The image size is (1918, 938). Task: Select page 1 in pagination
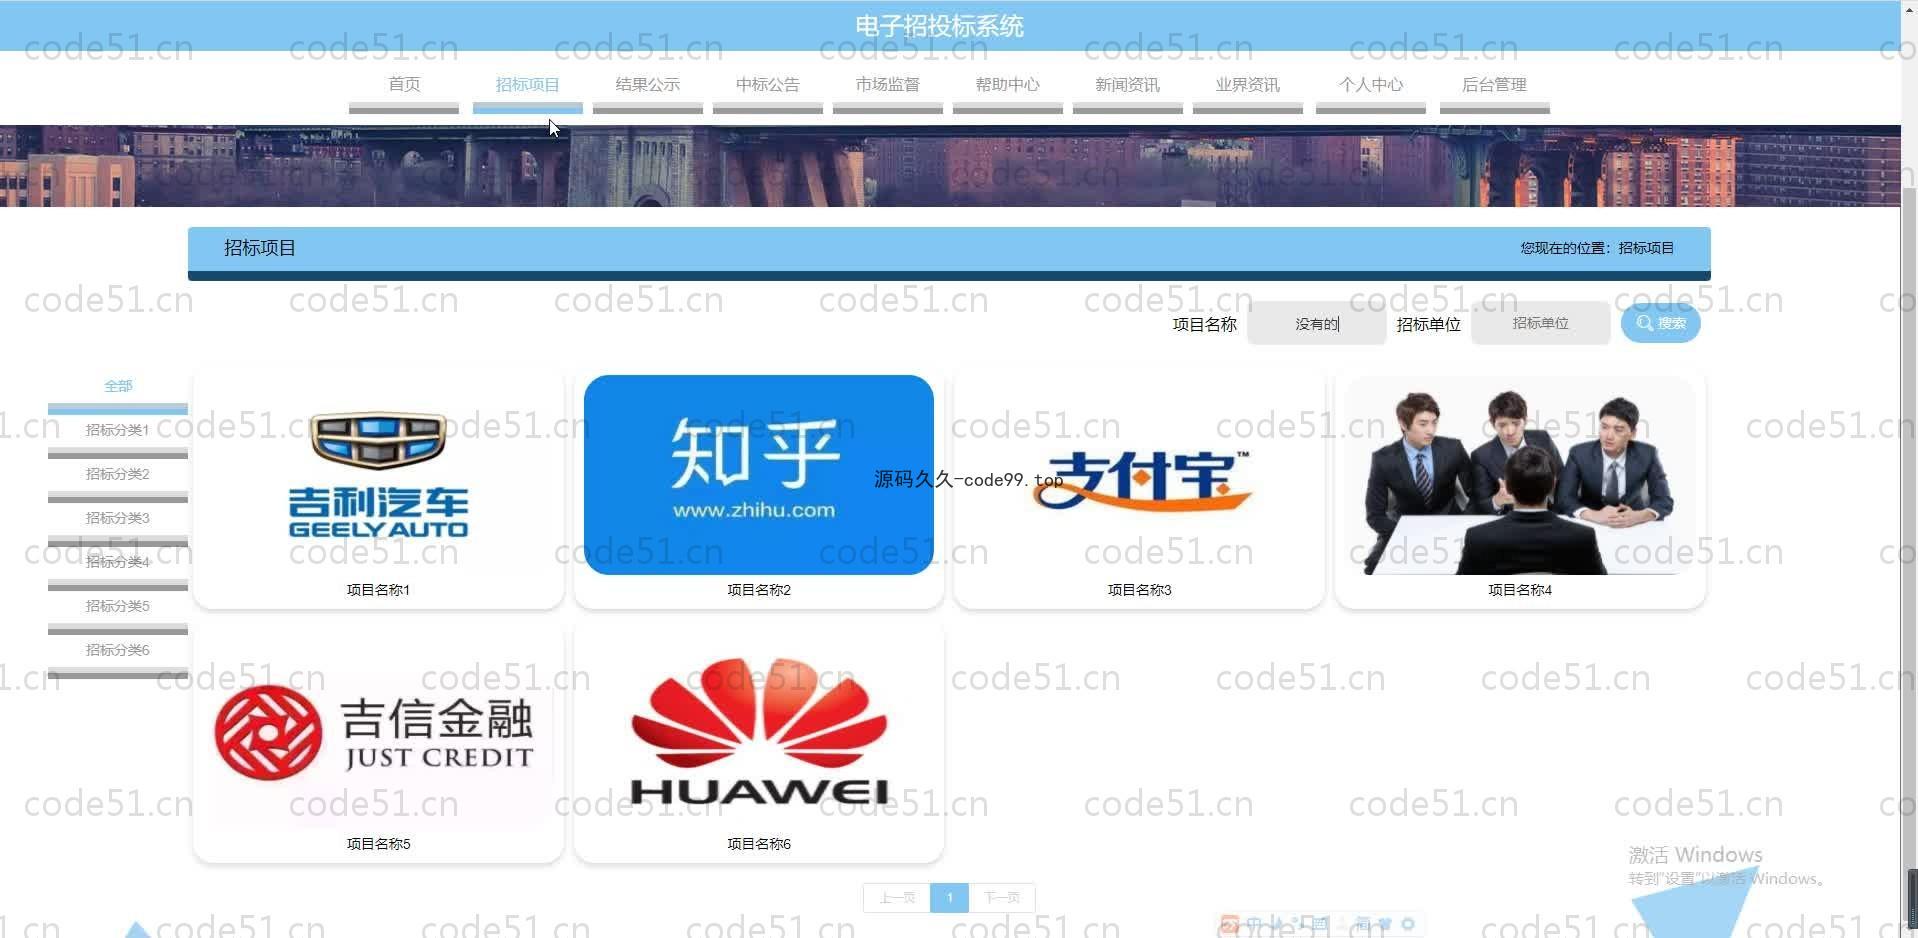[x=949, y=898]
